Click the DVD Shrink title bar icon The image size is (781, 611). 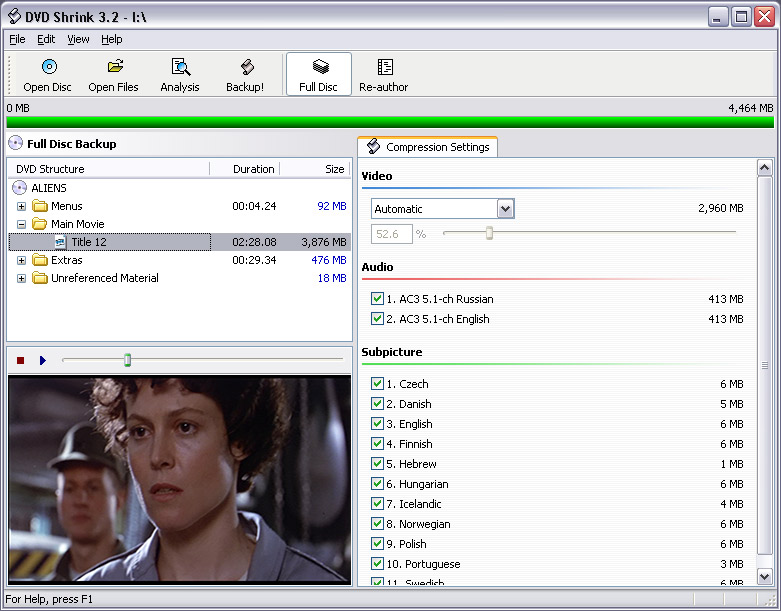14,16
